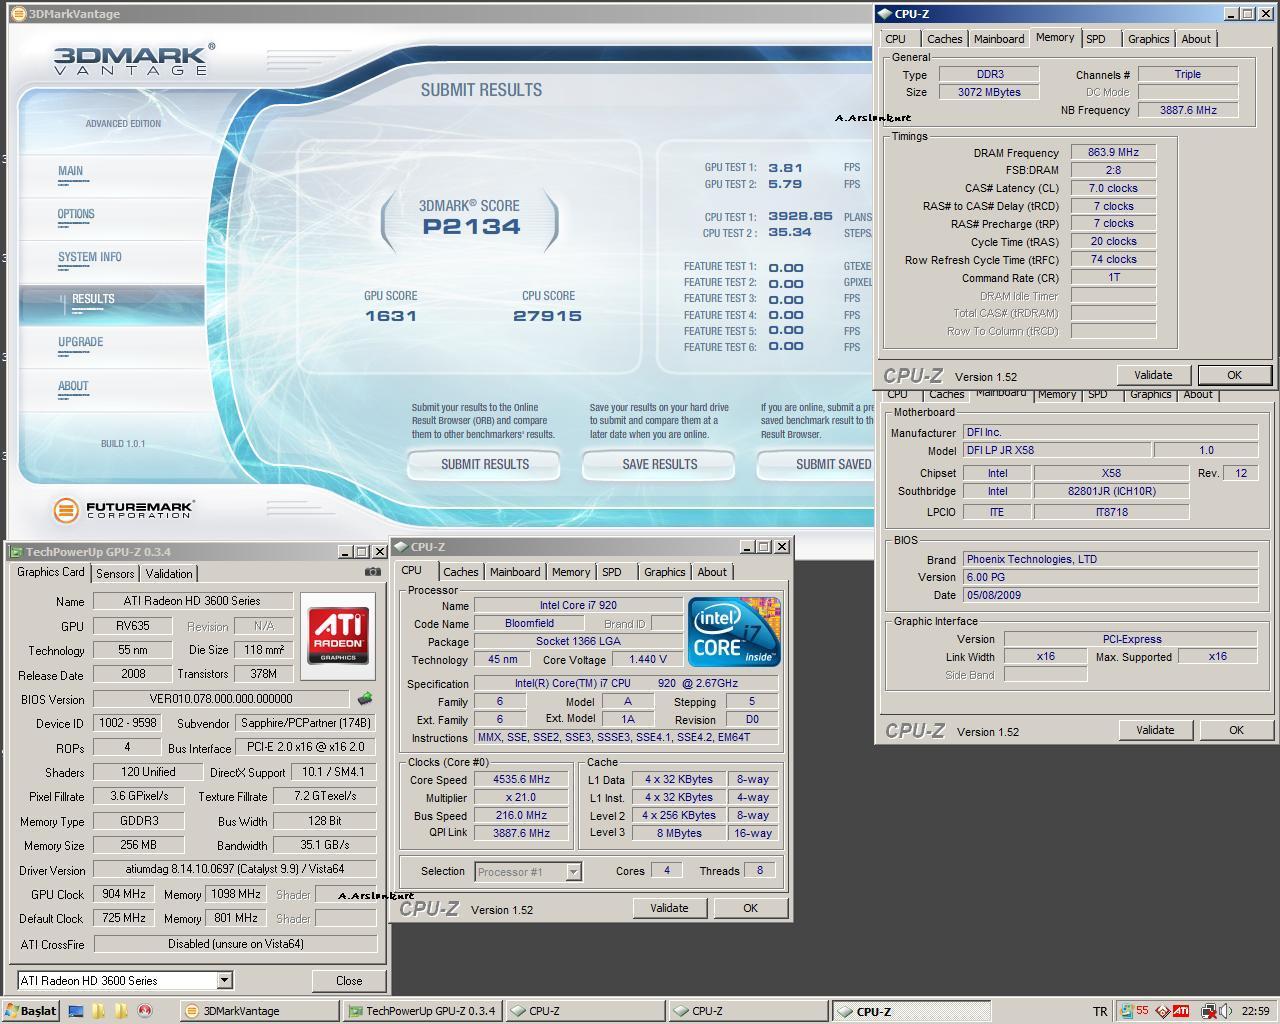Click the SAVE RESULTS button
1280x1024 pixels.
coord(660,464)
